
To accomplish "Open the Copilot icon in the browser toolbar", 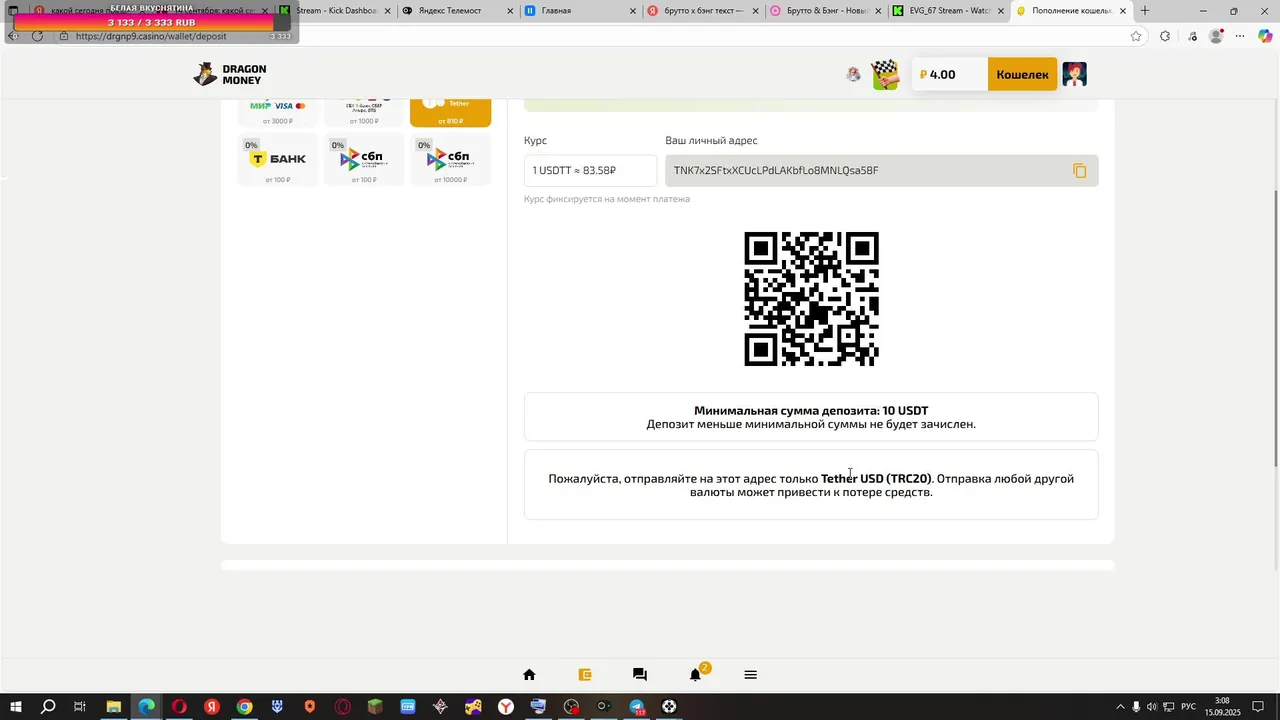I will pyautogui.click(x=1265, y=36).
